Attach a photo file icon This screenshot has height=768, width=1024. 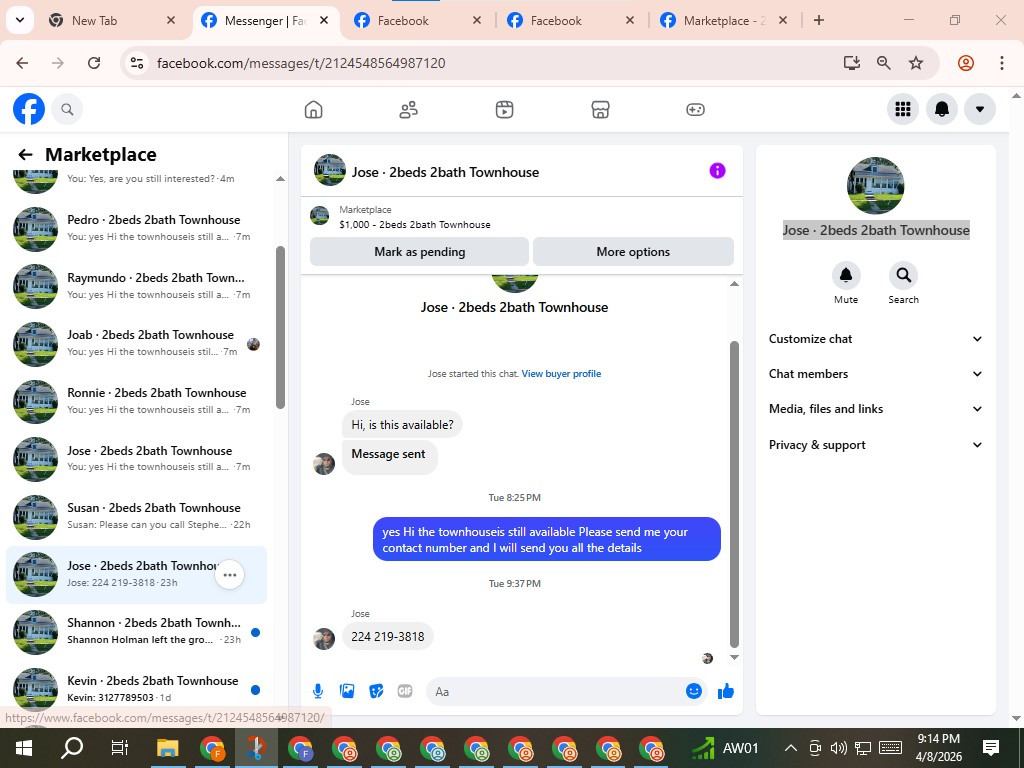coord(347,691)
